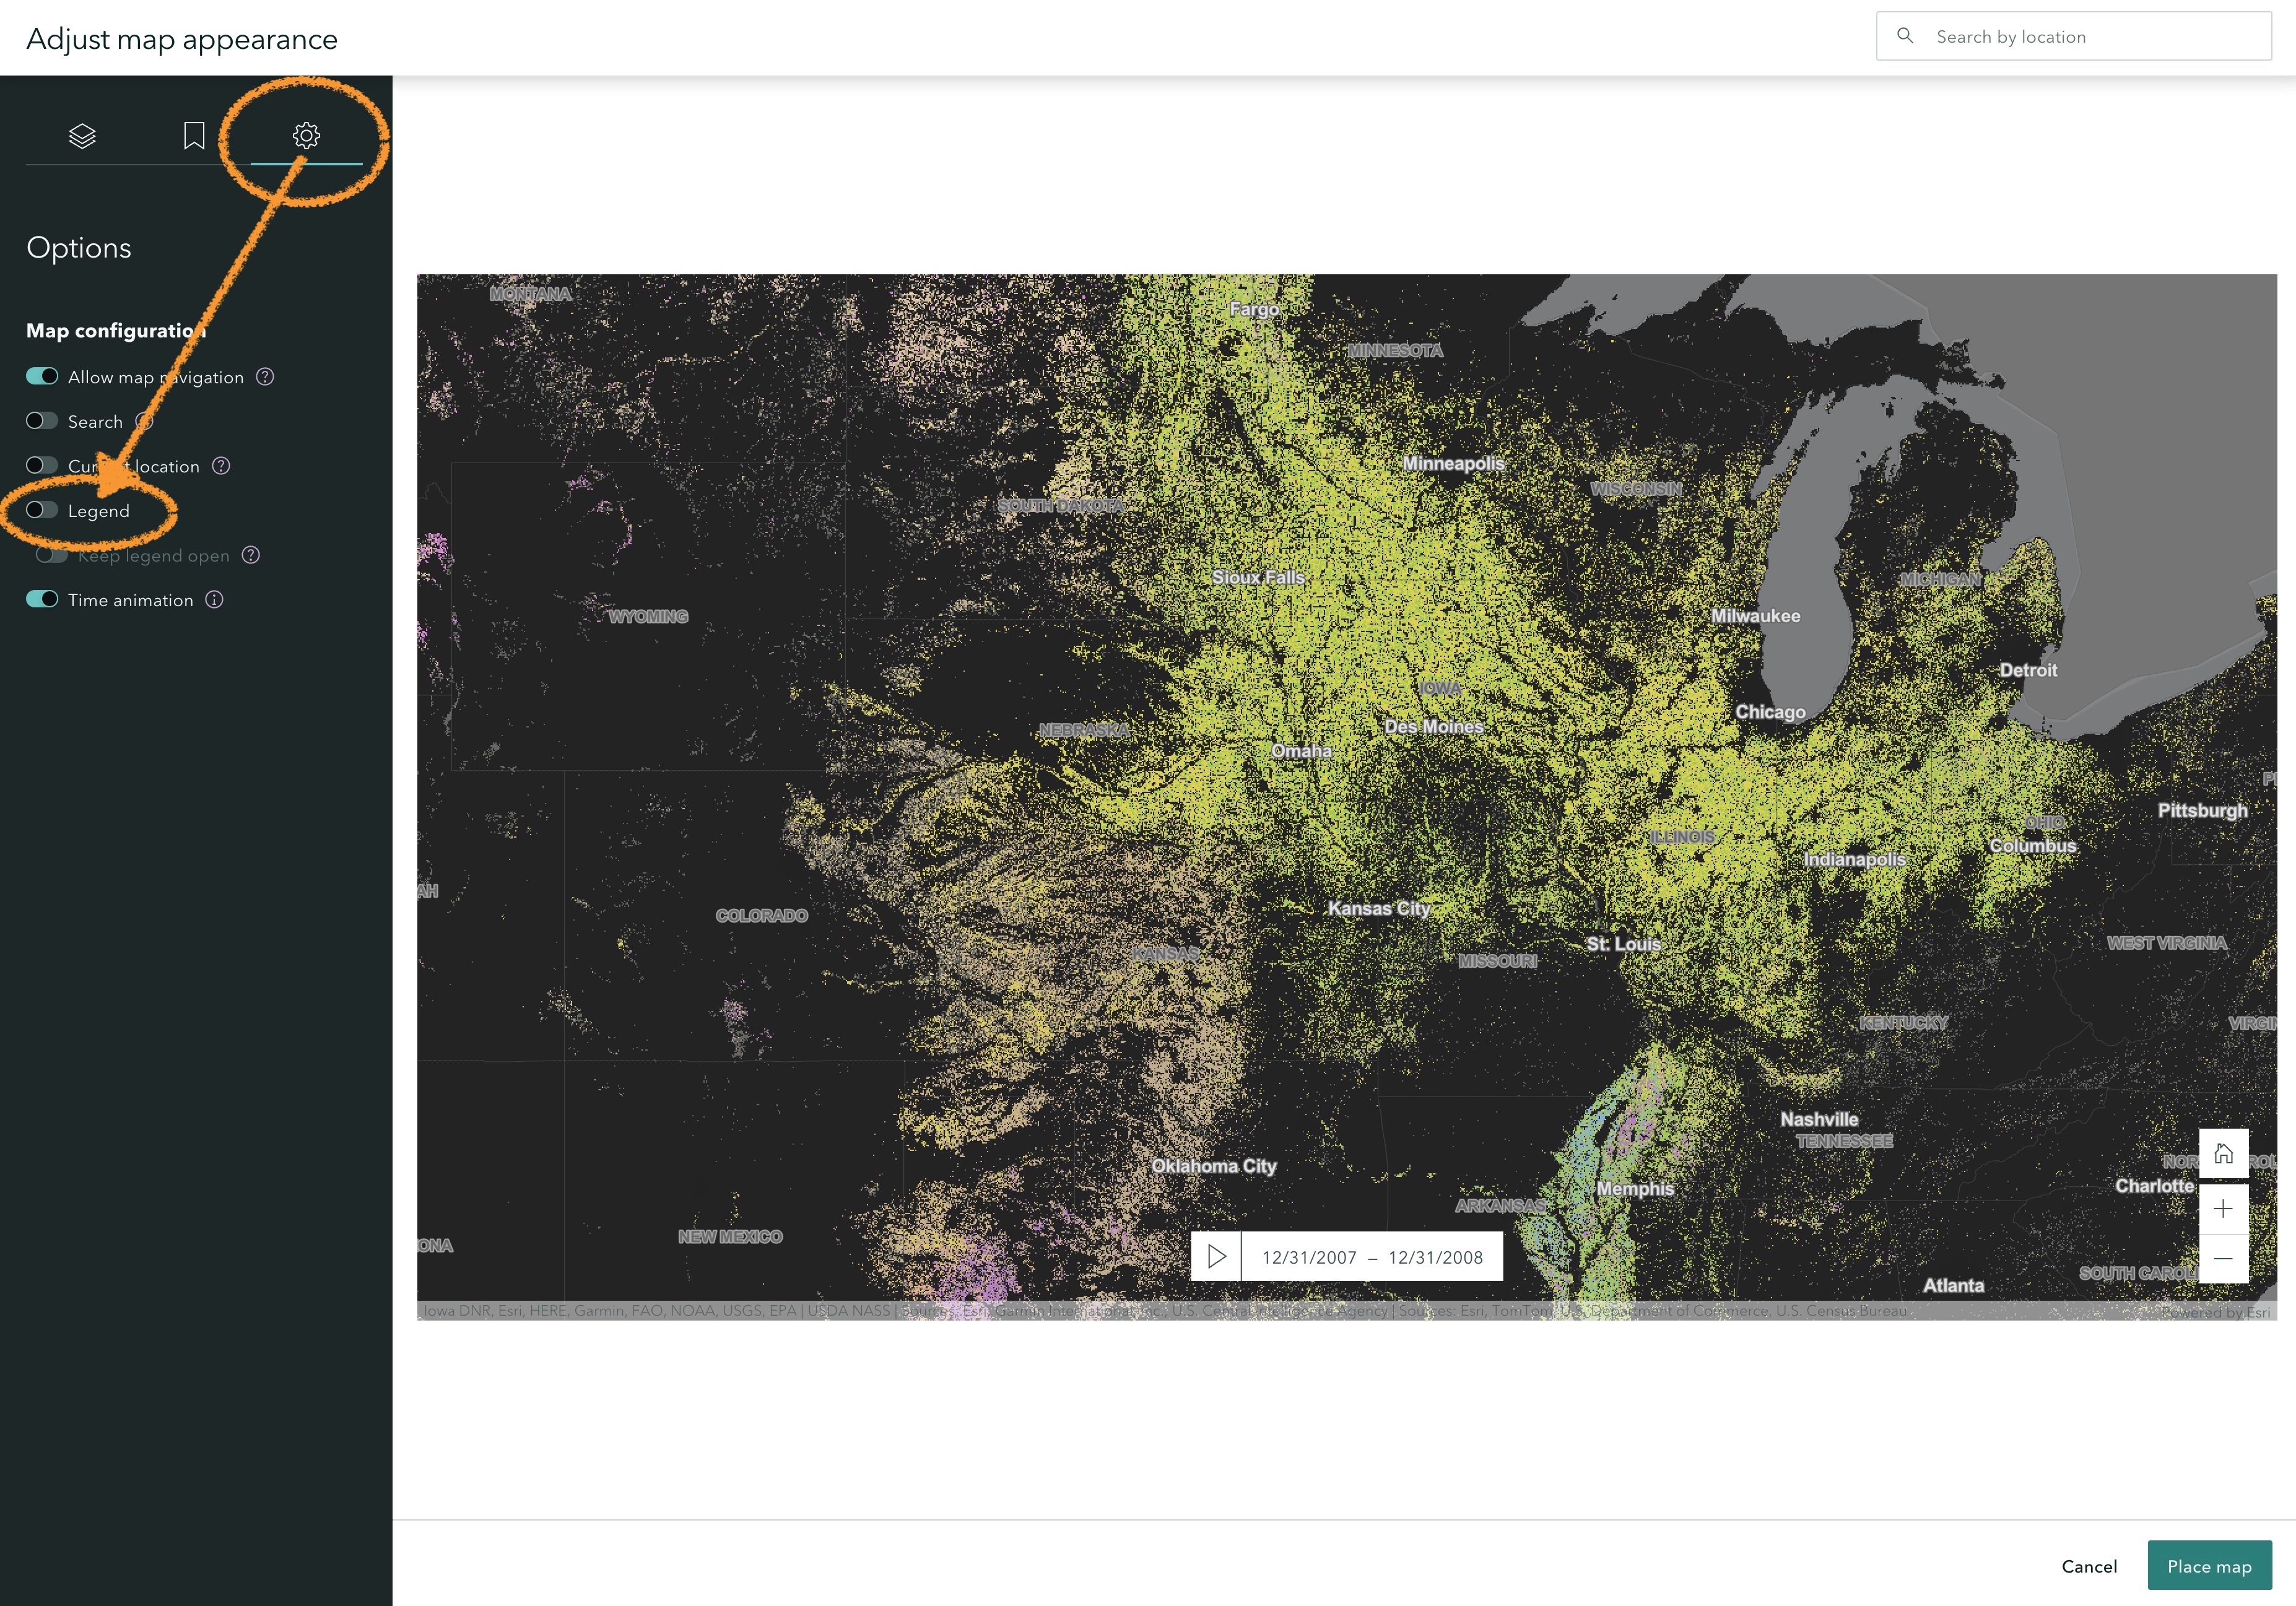Play the time animation
The image size is (2296, 1606).
tap(1218, 1257)
